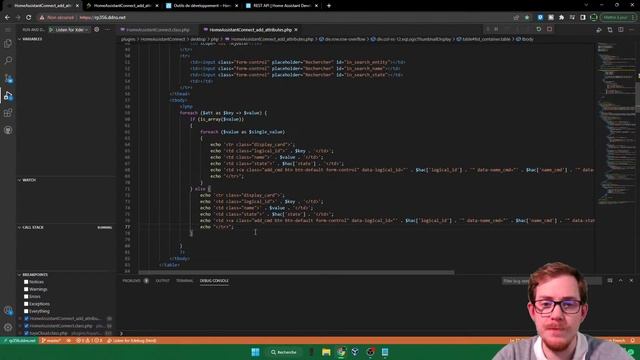Click the git branch in the status bar
640x360 pixels.
point(51,340)
